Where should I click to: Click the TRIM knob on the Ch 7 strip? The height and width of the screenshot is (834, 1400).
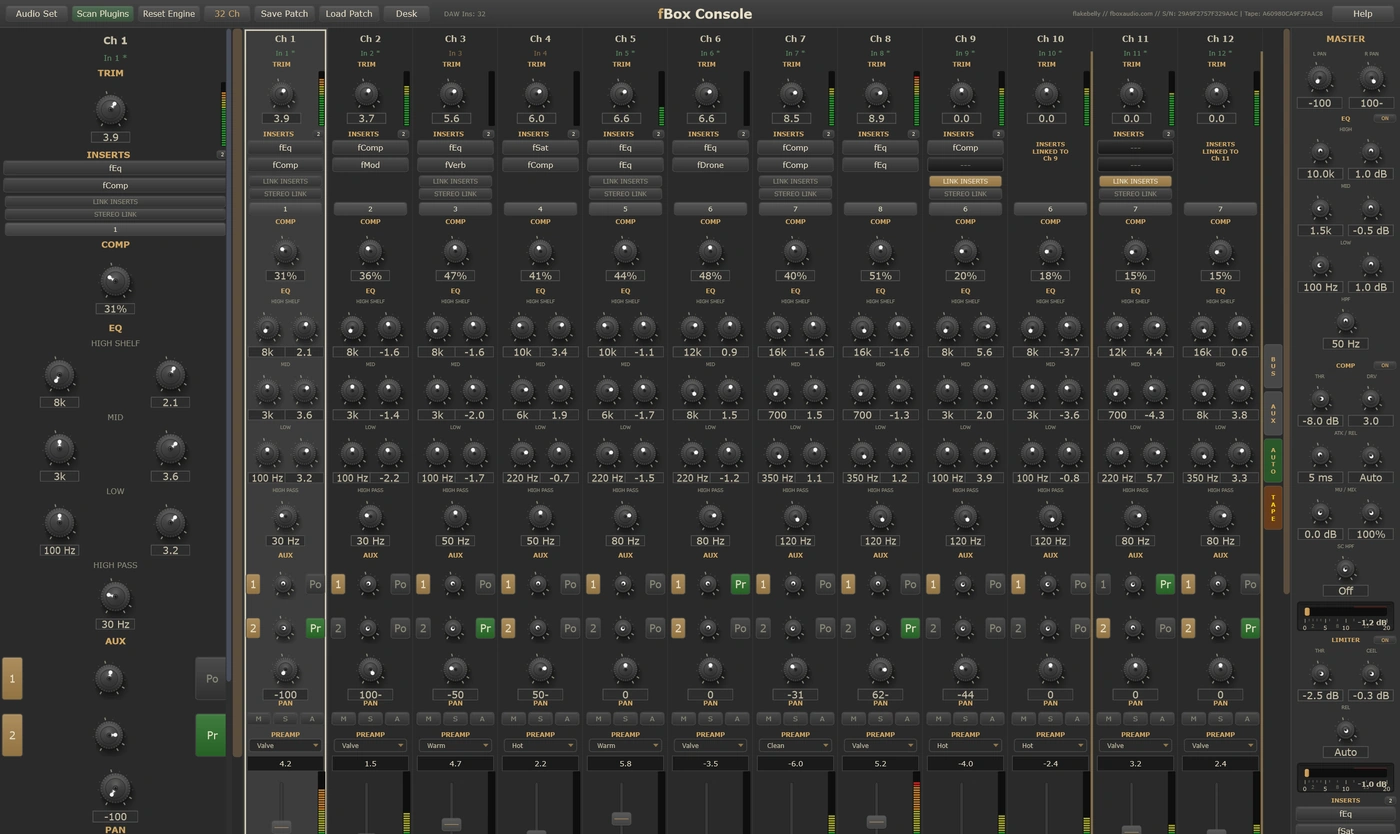pyautogui.click(x=792, y=94)
